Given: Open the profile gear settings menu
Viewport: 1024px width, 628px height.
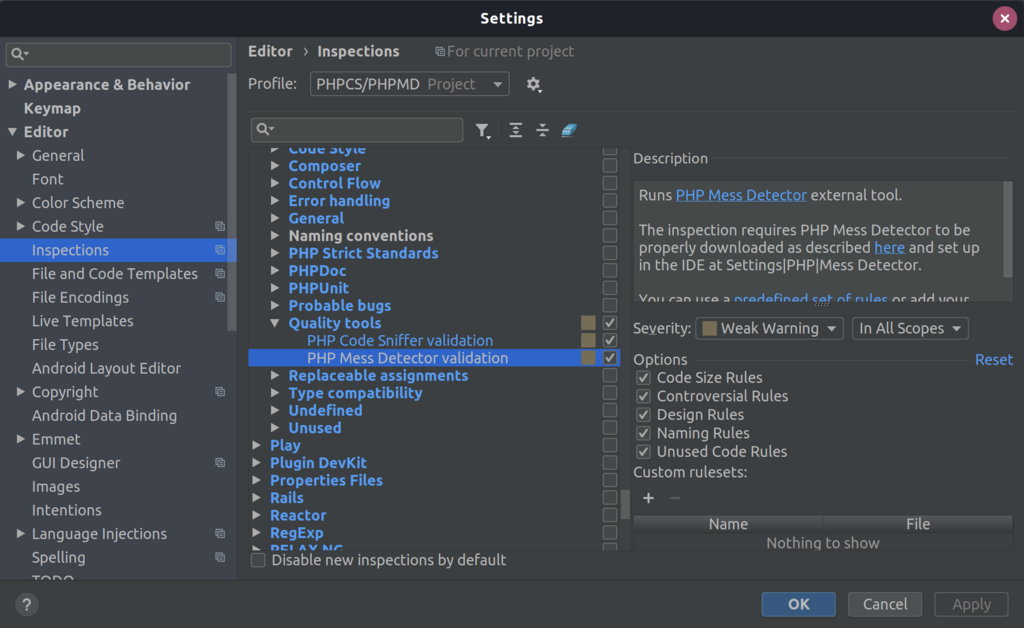Looking at the screenshot, I should [534, 84].
